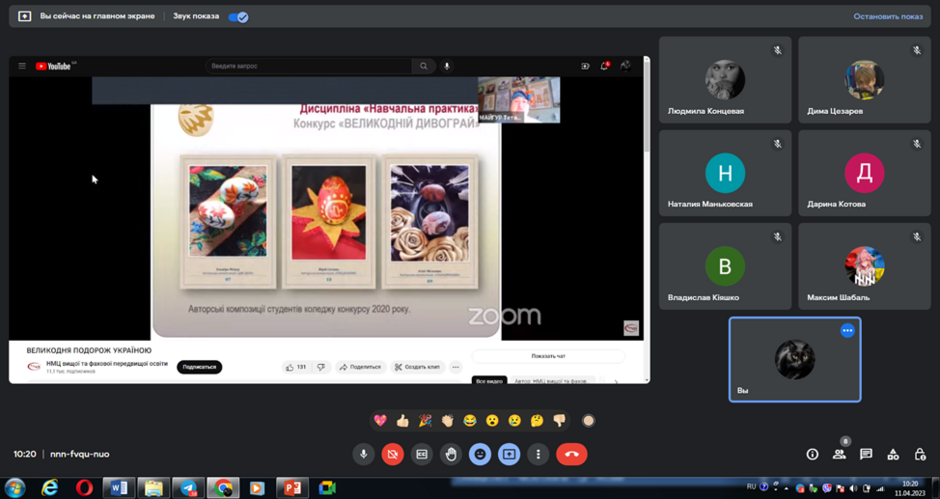The image size is (940, 499).
Task: Open the meeting chat panel
Action: 866,455
